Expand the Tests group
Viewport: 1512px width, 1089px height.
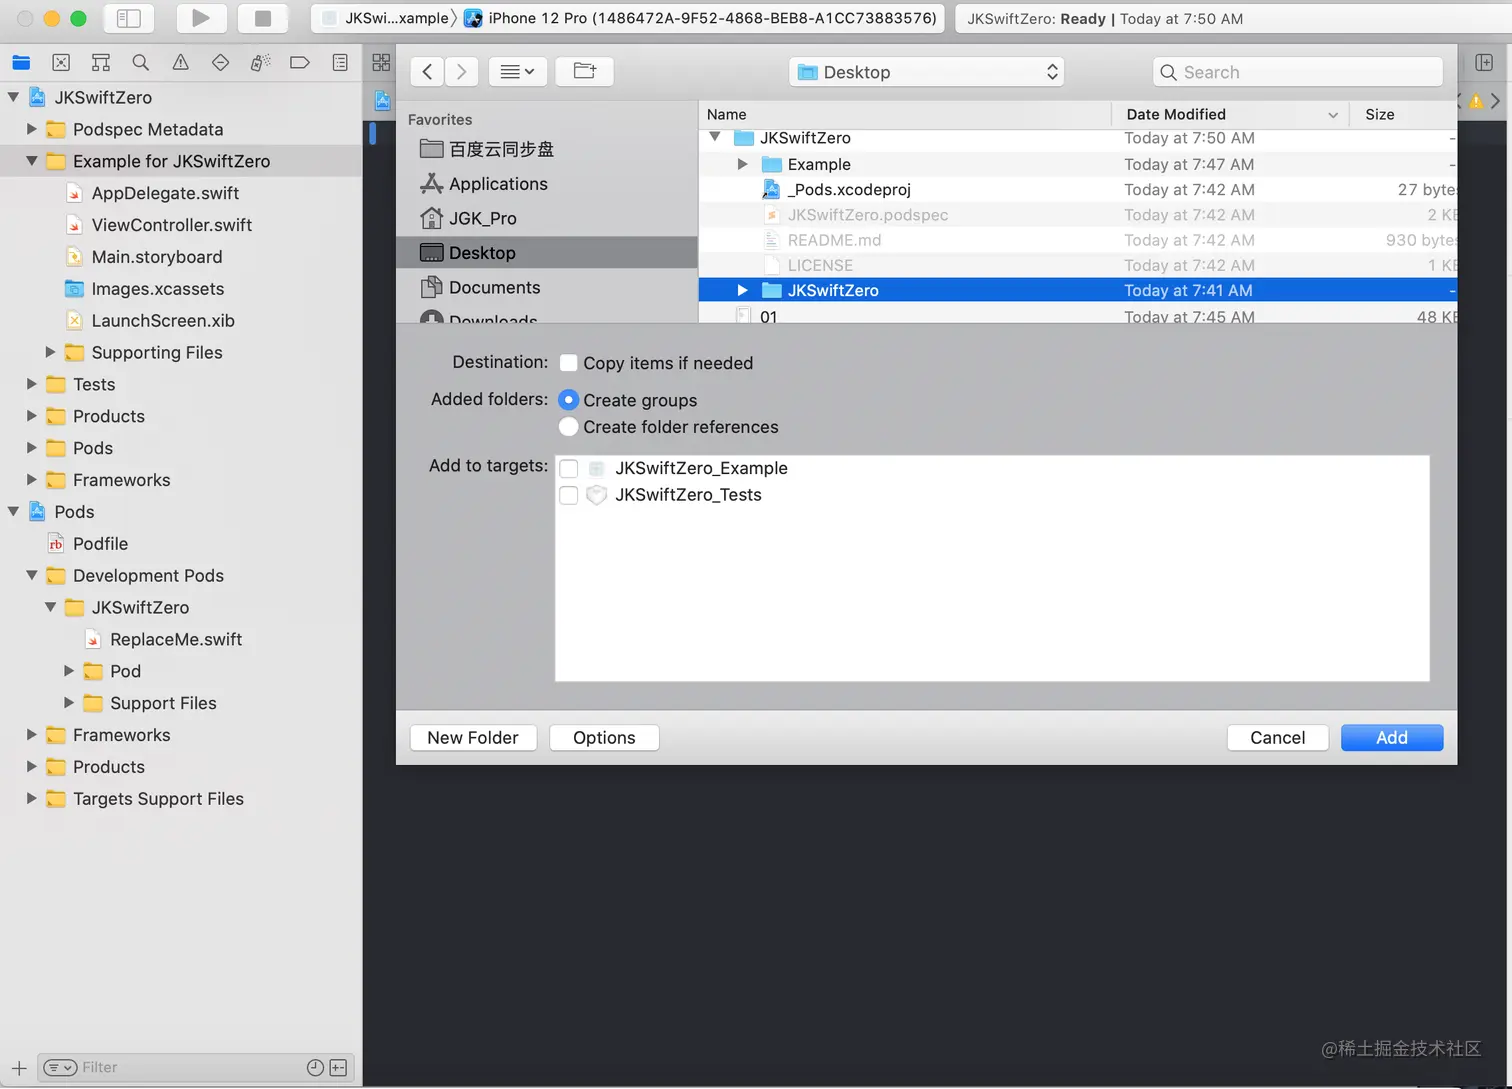(31, 384)
